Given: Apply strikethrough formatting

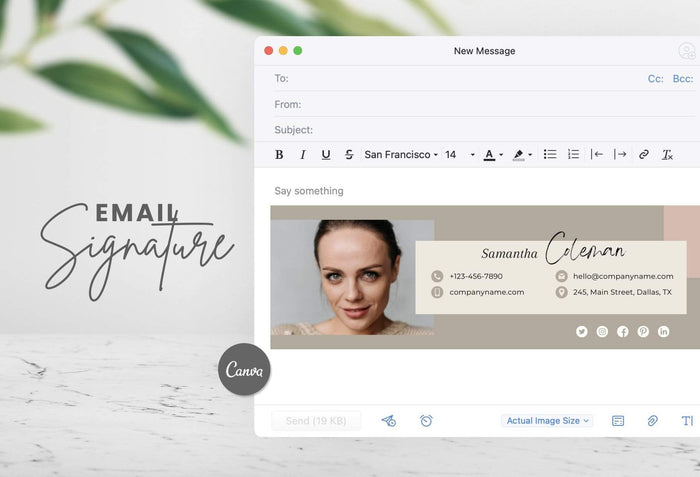Looking at the screenshot, I should [349, 155].
